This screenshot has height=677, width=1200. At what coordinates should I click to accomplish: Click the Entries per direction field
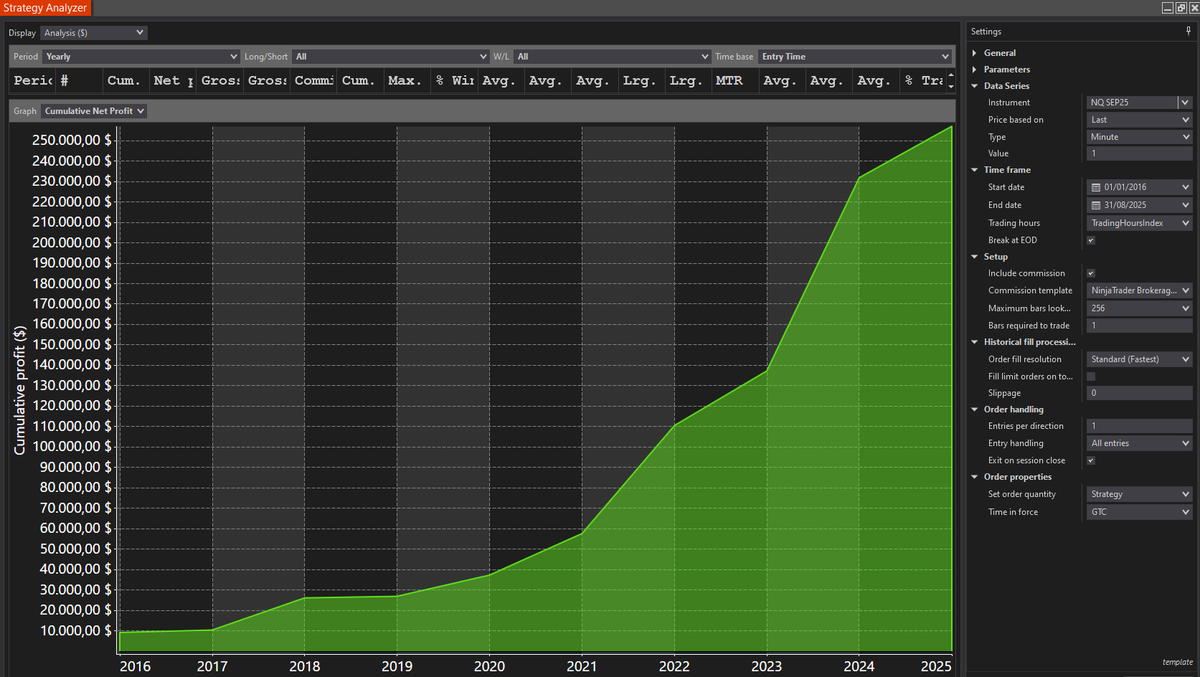1140,426
